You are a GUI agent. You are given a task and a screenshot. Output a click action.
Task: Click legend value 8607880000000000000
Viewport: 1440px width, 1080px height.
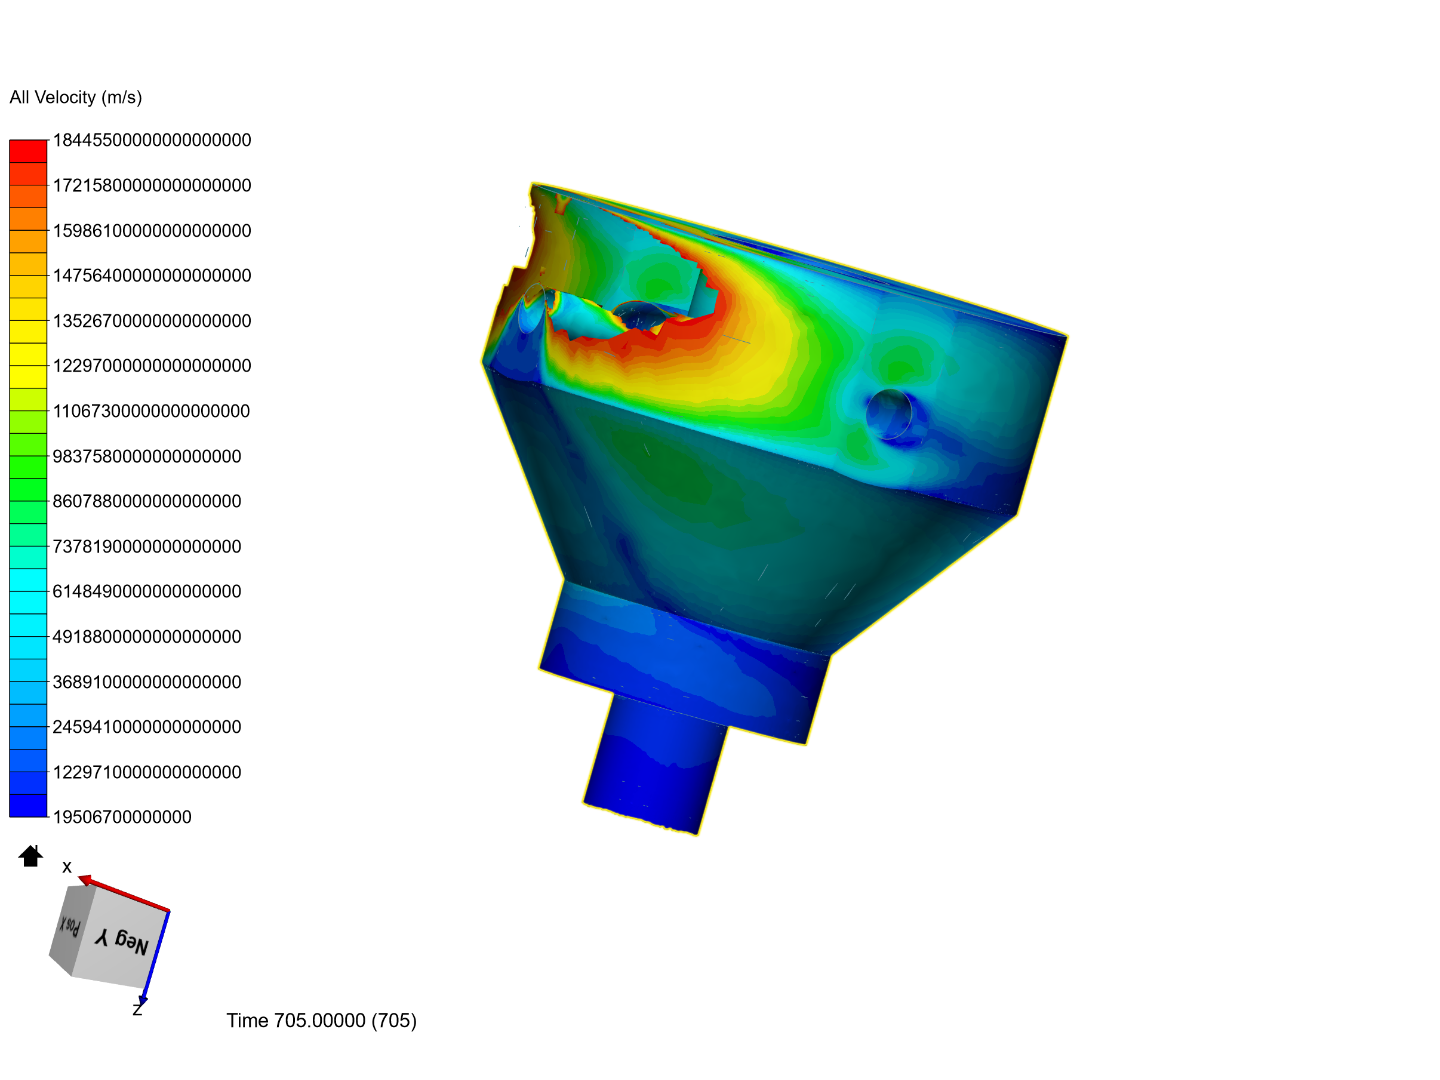(147, 501)
